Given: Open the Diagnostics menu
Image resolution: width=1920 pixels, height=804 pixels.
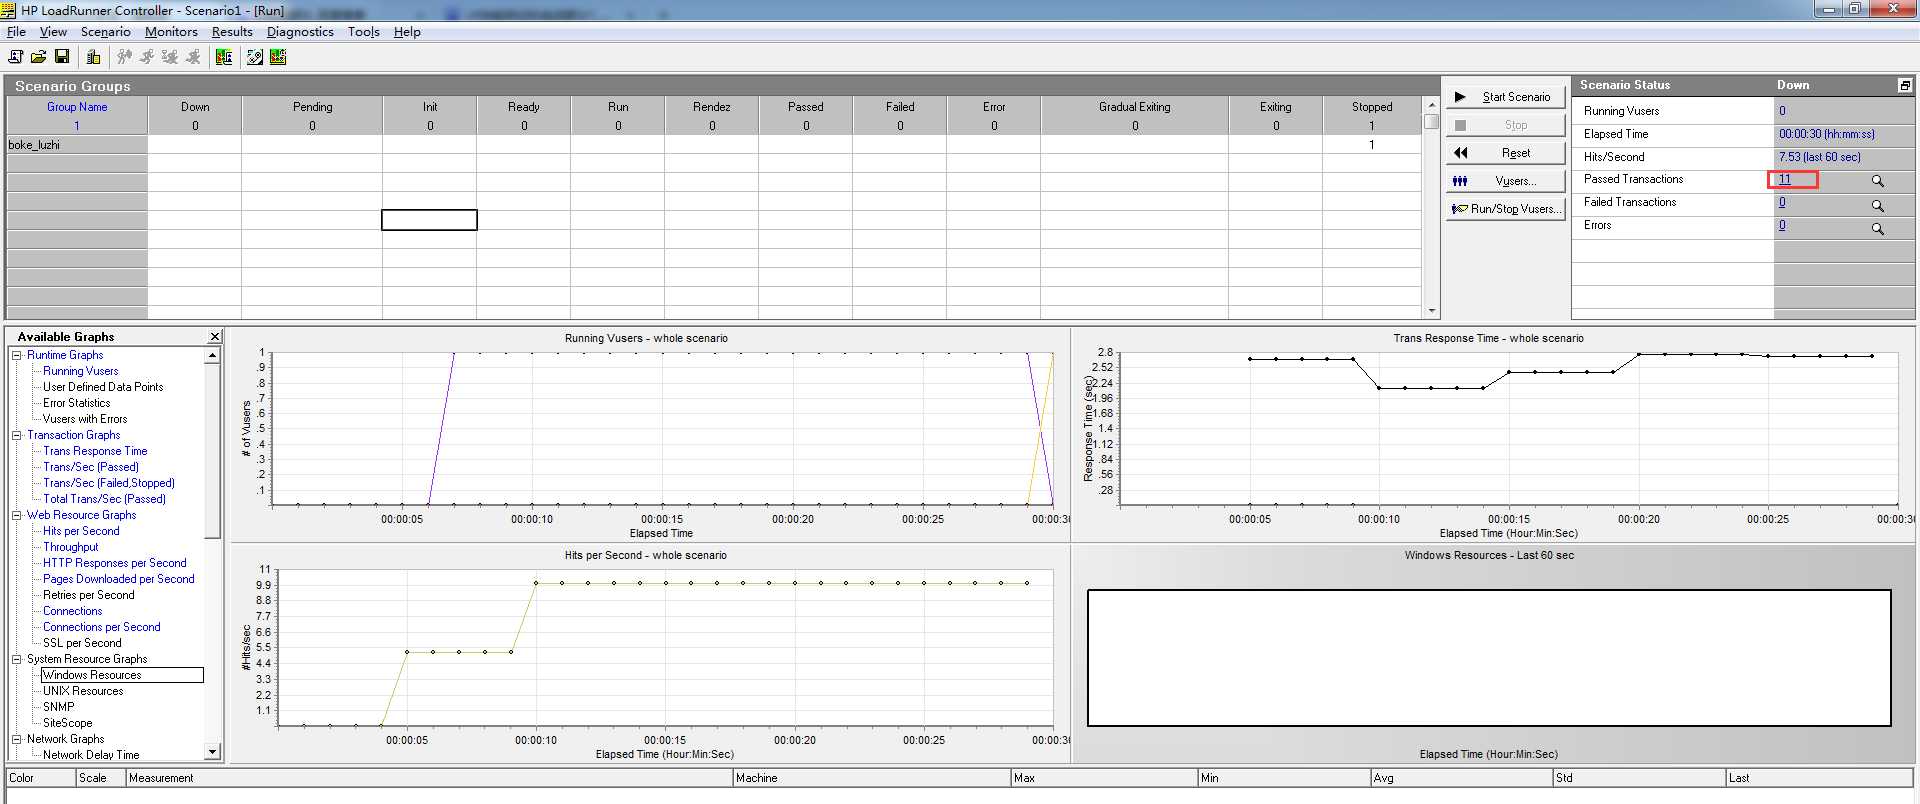Looking at the screenshot, I should coord(300,32).
